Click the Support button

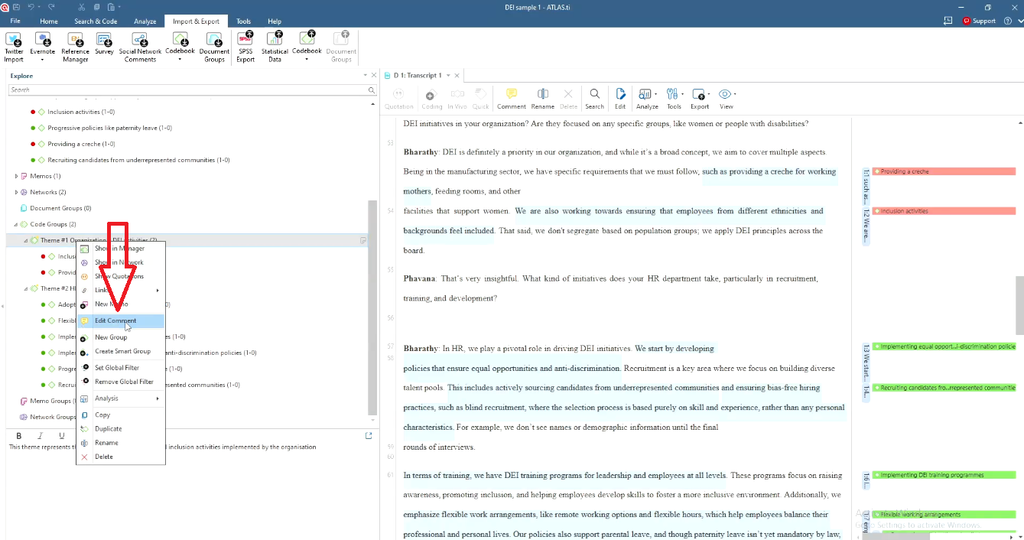tap(979, 21)
